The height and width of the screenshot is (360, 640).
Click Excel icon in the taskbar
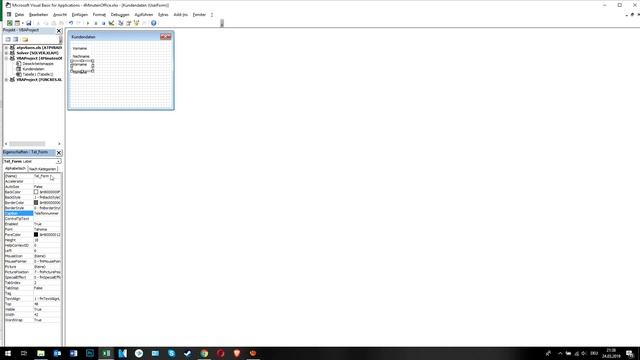(x=106, y=353)
